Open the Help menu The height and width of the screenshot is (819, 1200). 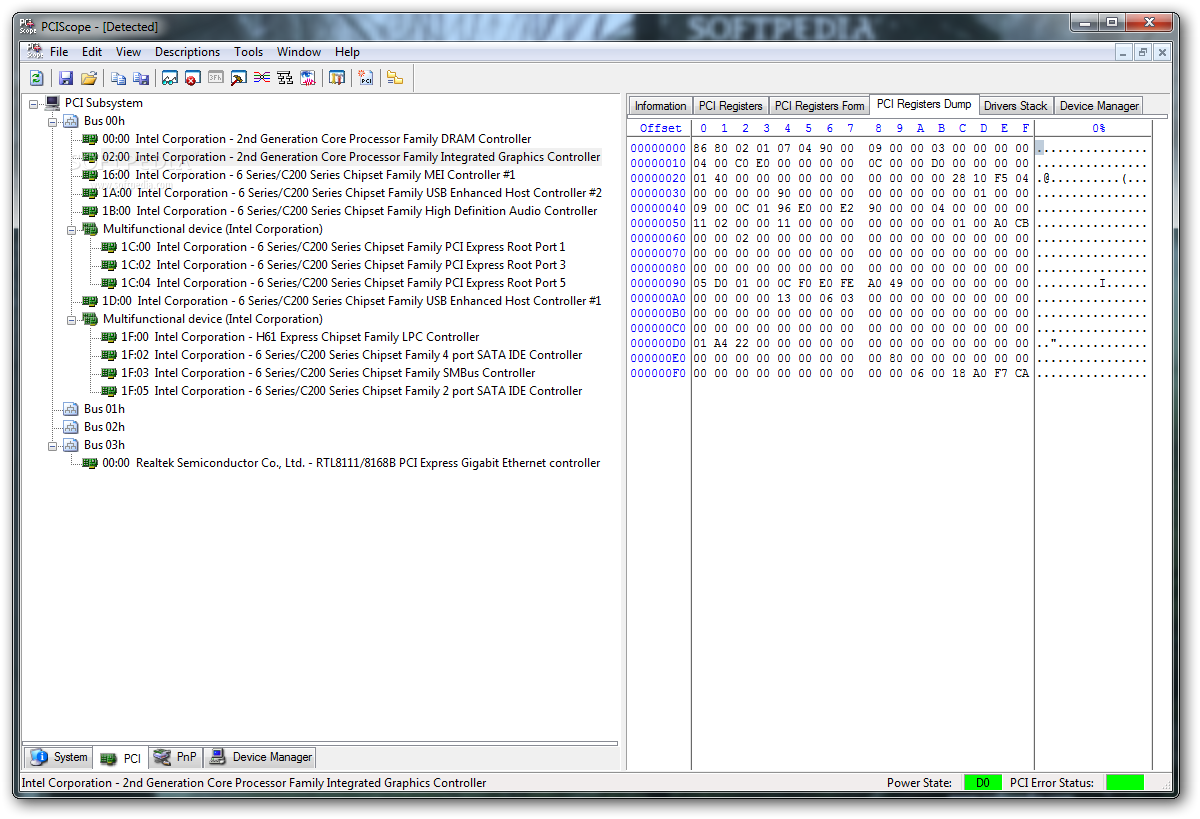coord(347,52)
